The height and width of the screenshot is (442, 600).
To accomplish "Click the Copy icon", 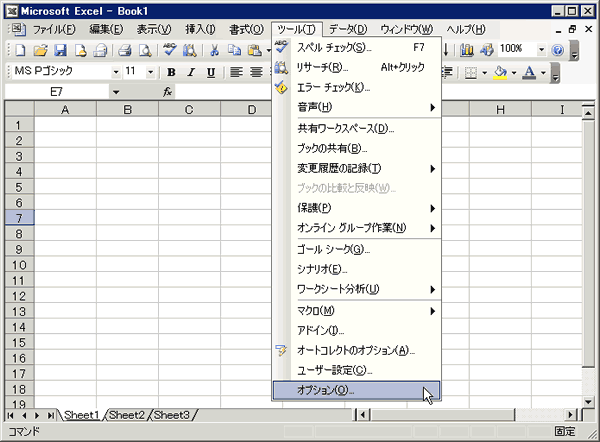I will click(x=234, y=50).
